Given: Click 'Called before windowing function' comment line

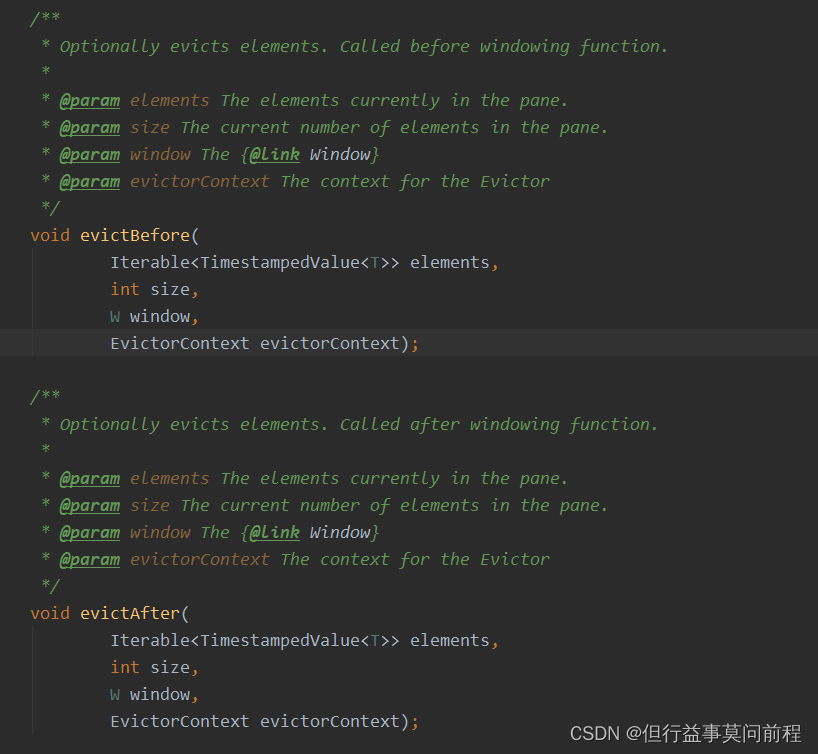Looking at the screenshot, I should click(x=504, y=46).
